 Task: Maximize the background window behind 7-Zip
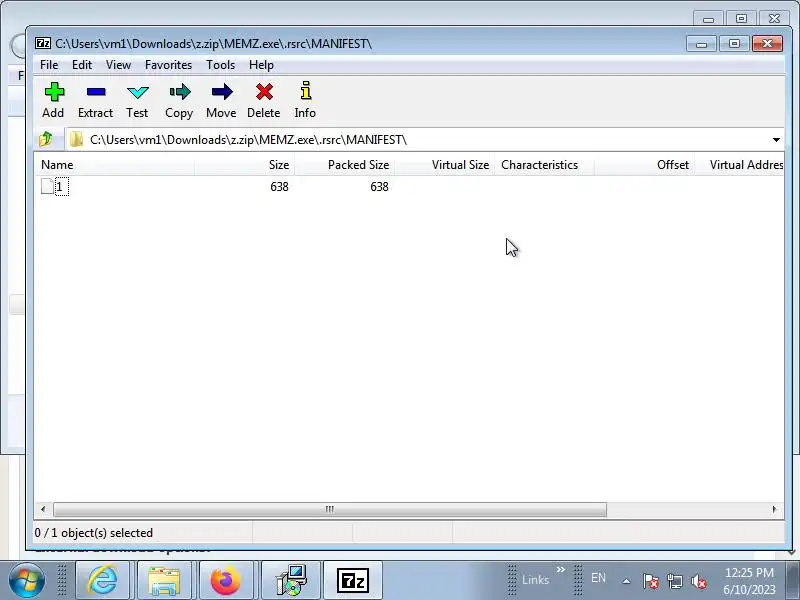741,19
